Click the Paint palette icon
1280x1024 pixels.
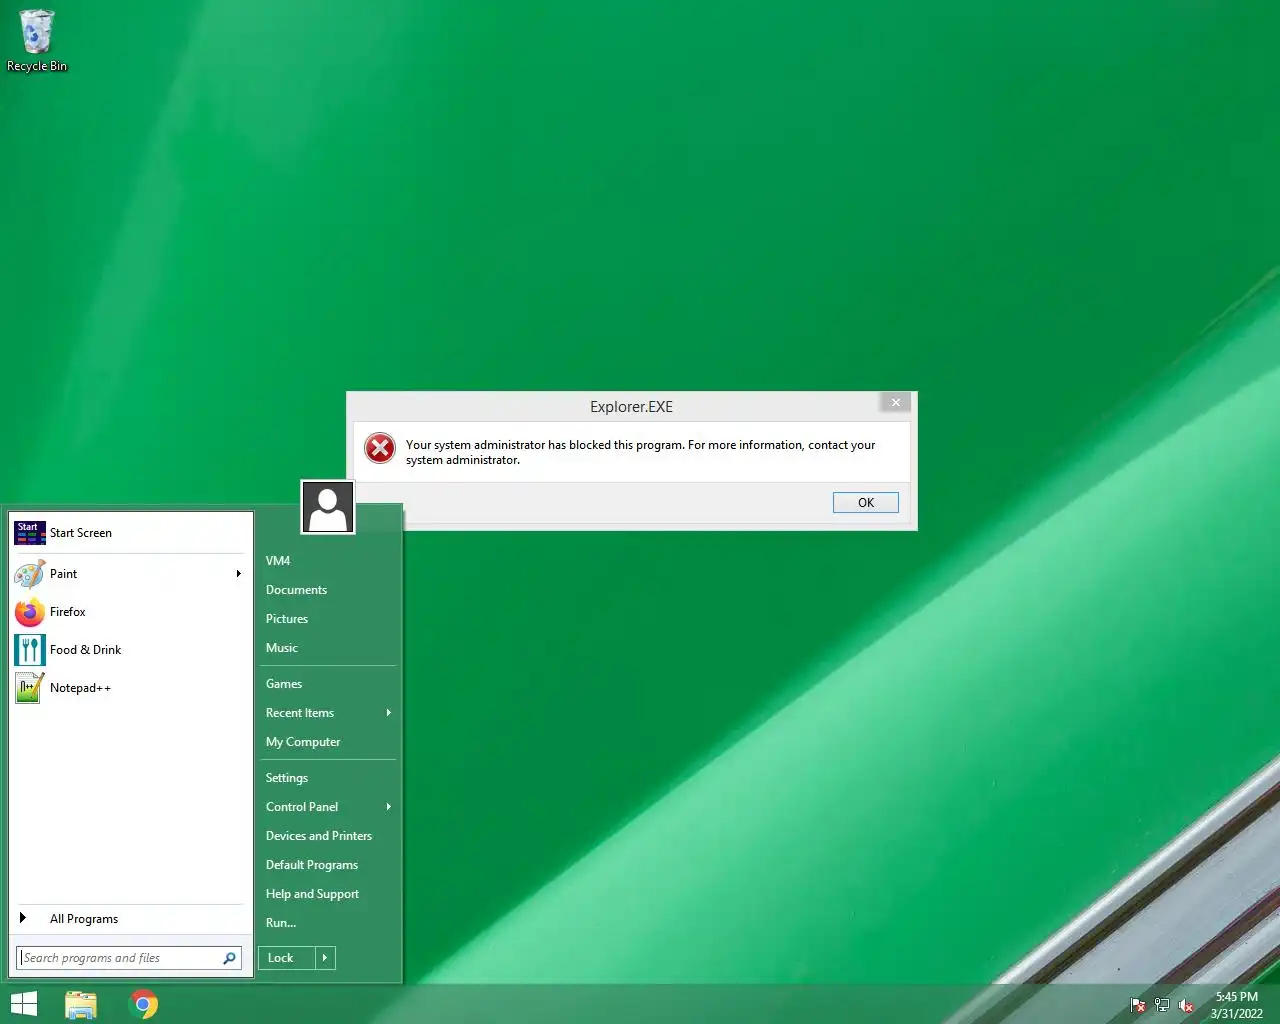(30, 574)
